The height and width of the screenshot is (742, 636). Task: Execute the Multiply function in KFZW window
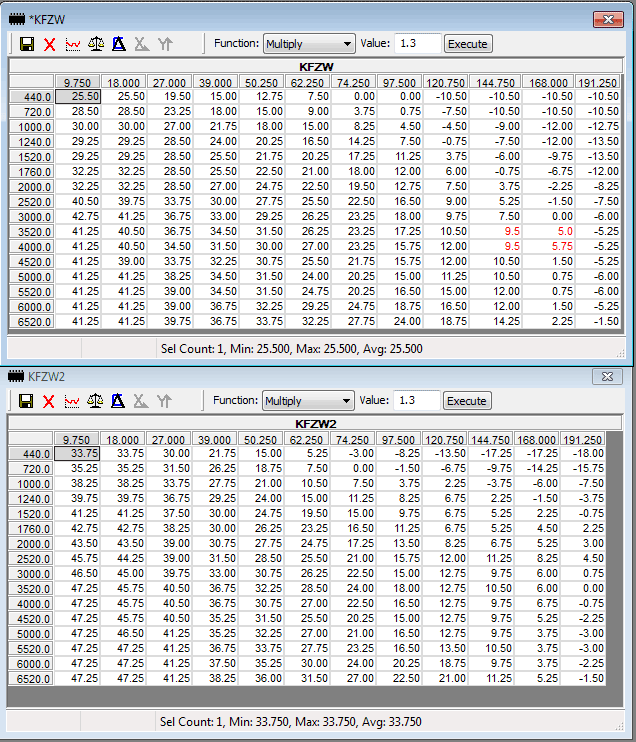468,44
